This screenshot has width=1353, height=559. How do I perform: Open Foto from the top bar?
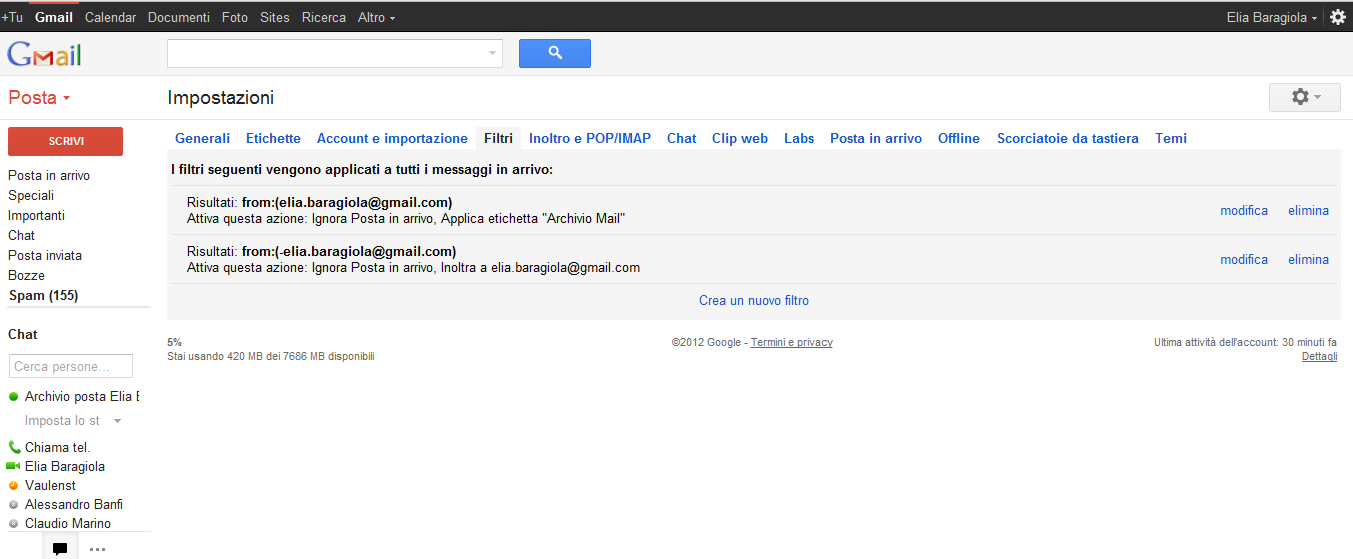[235, 17]
